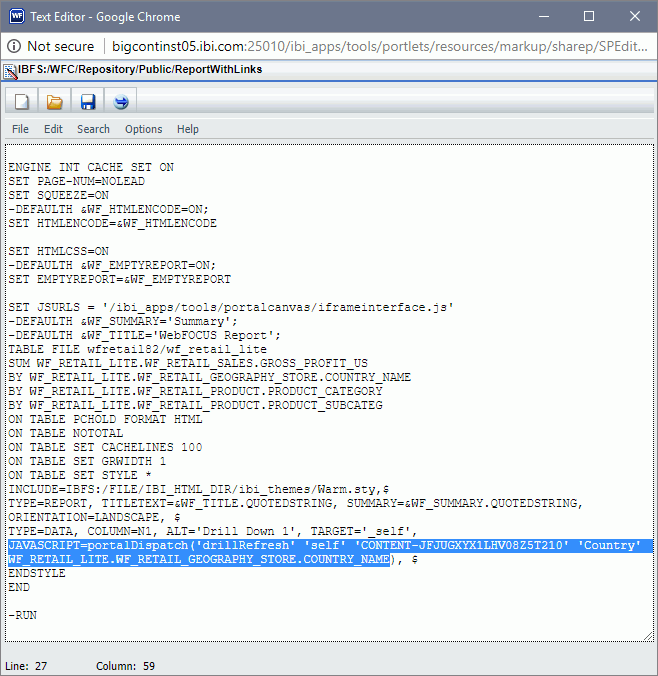The image size is (658, 676).
Task: Click the Save floppy disk icon
Action: click(x=88, y=102)
